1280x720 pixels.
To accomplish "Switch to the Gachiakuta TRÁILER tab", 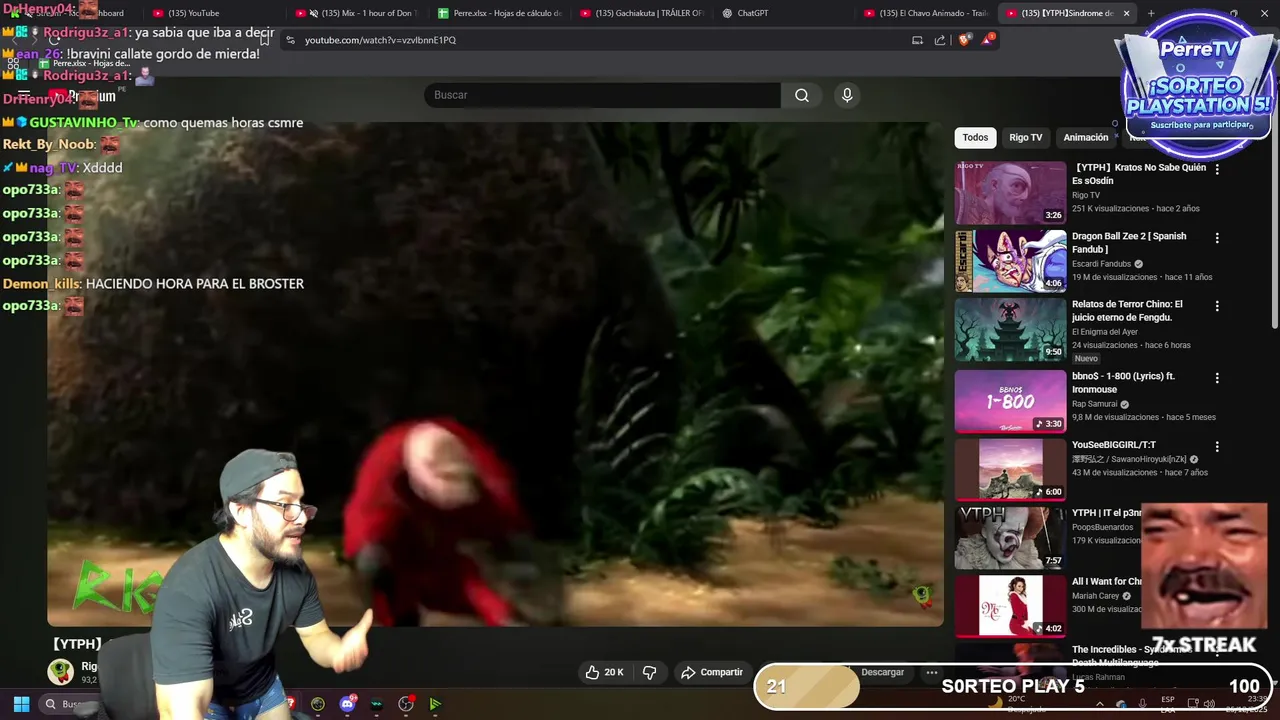I will [x=643, y=13].
